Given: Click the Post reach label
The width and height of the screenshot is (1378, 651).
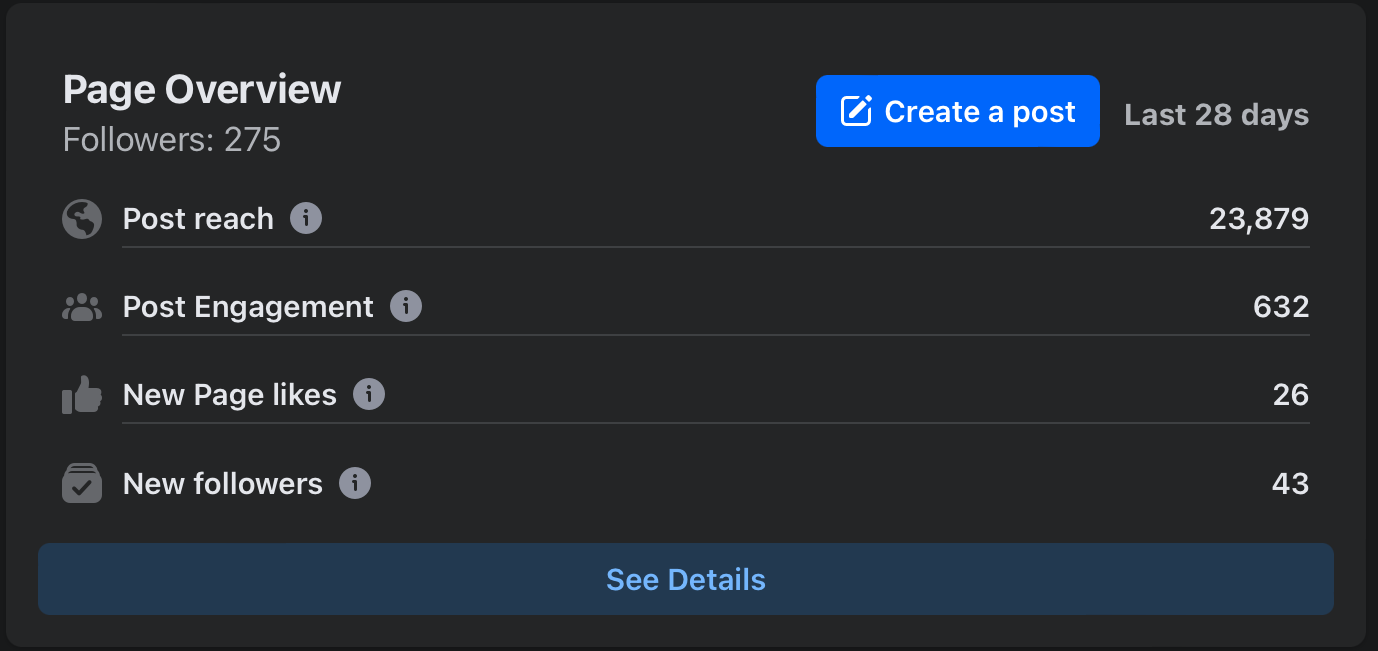Looking at the screenshot, I should click(x=198, y=219).
